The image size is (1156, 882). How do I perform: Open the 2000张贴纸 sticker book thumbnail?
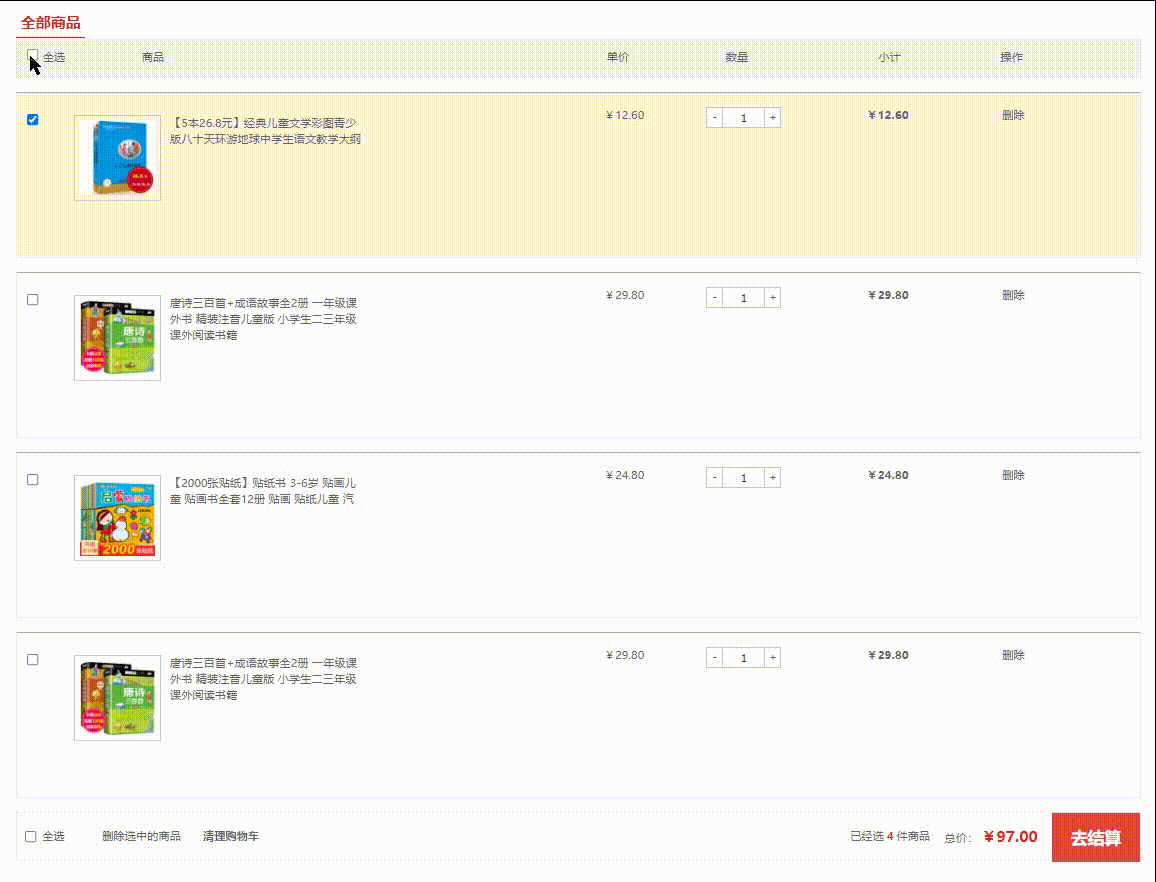(117, 518)
